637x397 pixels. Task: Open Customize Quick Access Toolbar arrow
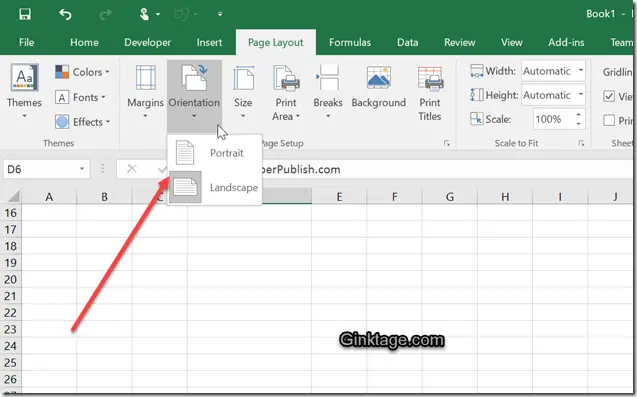[x=220, y=14]
